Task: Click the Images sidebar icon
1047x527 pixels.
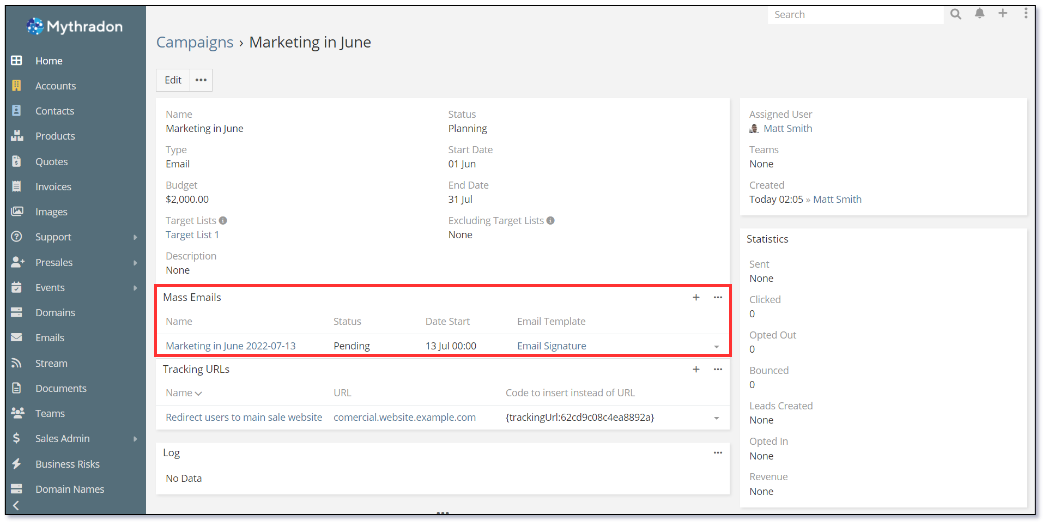Action: click(17, 212)
